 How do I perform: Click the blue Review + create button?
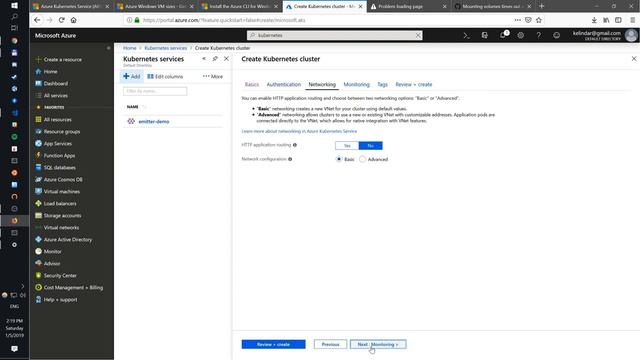pyautogui.click(x=273, y=344)
